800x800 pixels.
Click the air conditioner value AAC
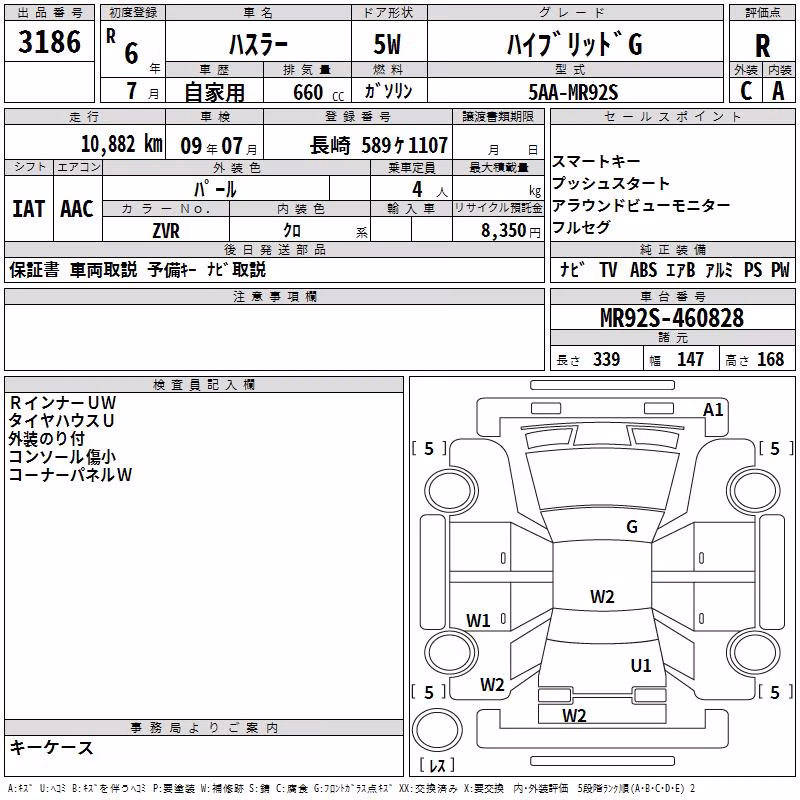pyautogui.click(x=77, y=209)
